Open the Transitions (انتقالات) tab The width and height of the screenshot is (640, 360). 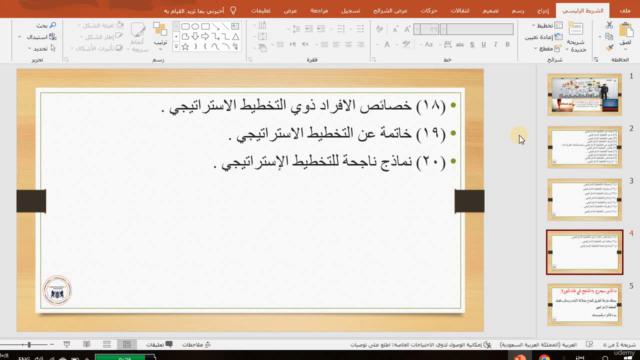click(460, 11)
